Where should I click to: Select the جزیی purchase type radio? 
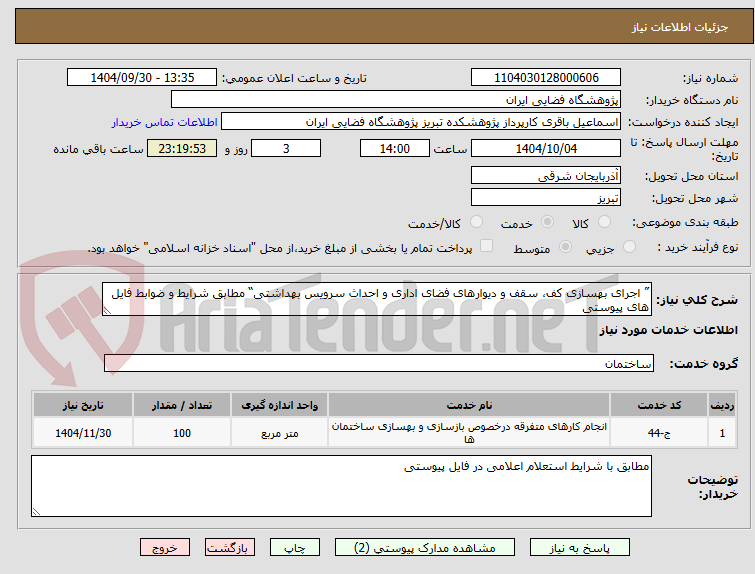pyautogui.click(x=629, y=247)
